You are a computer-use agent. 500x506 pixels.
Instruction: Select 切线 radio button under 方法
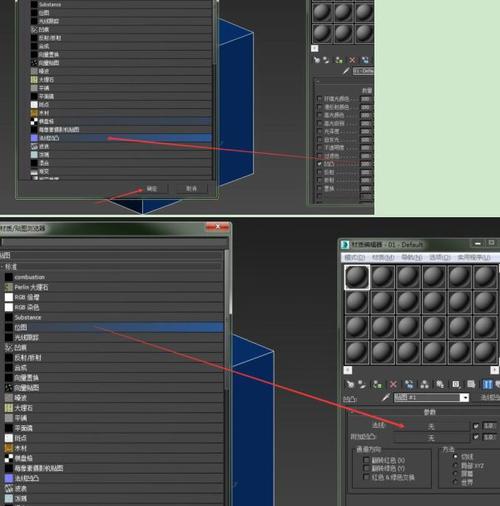click(x=455, y=457)
